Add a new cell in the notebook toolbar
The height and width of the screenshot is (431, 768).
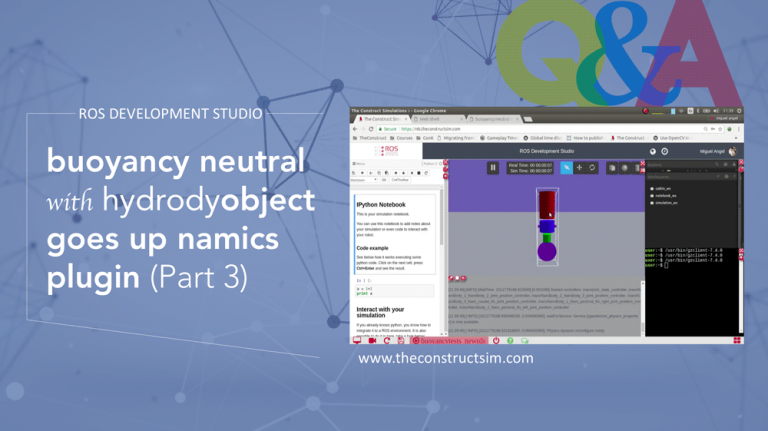[362, 173]
